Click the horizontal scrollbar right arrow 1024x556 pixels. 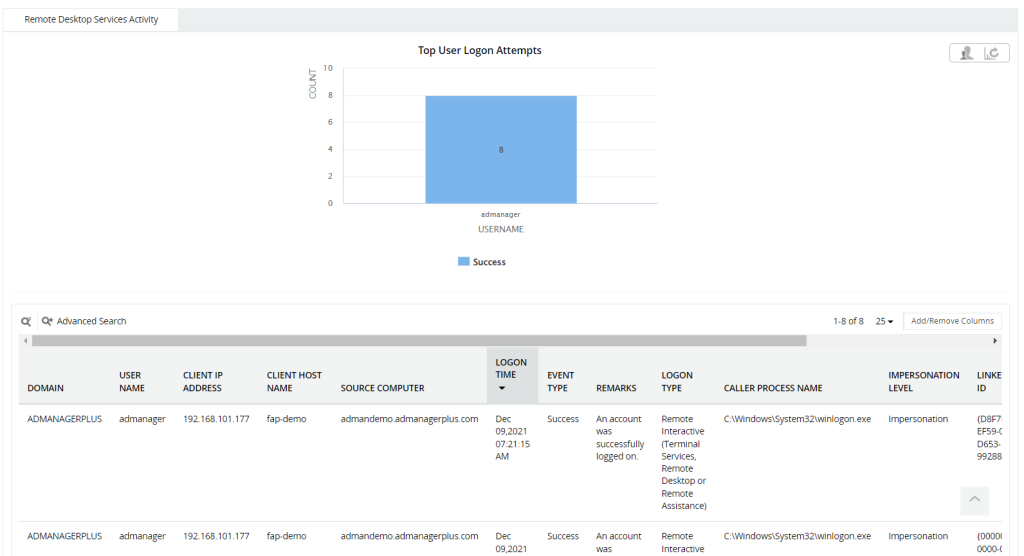[x=995, y=341]
